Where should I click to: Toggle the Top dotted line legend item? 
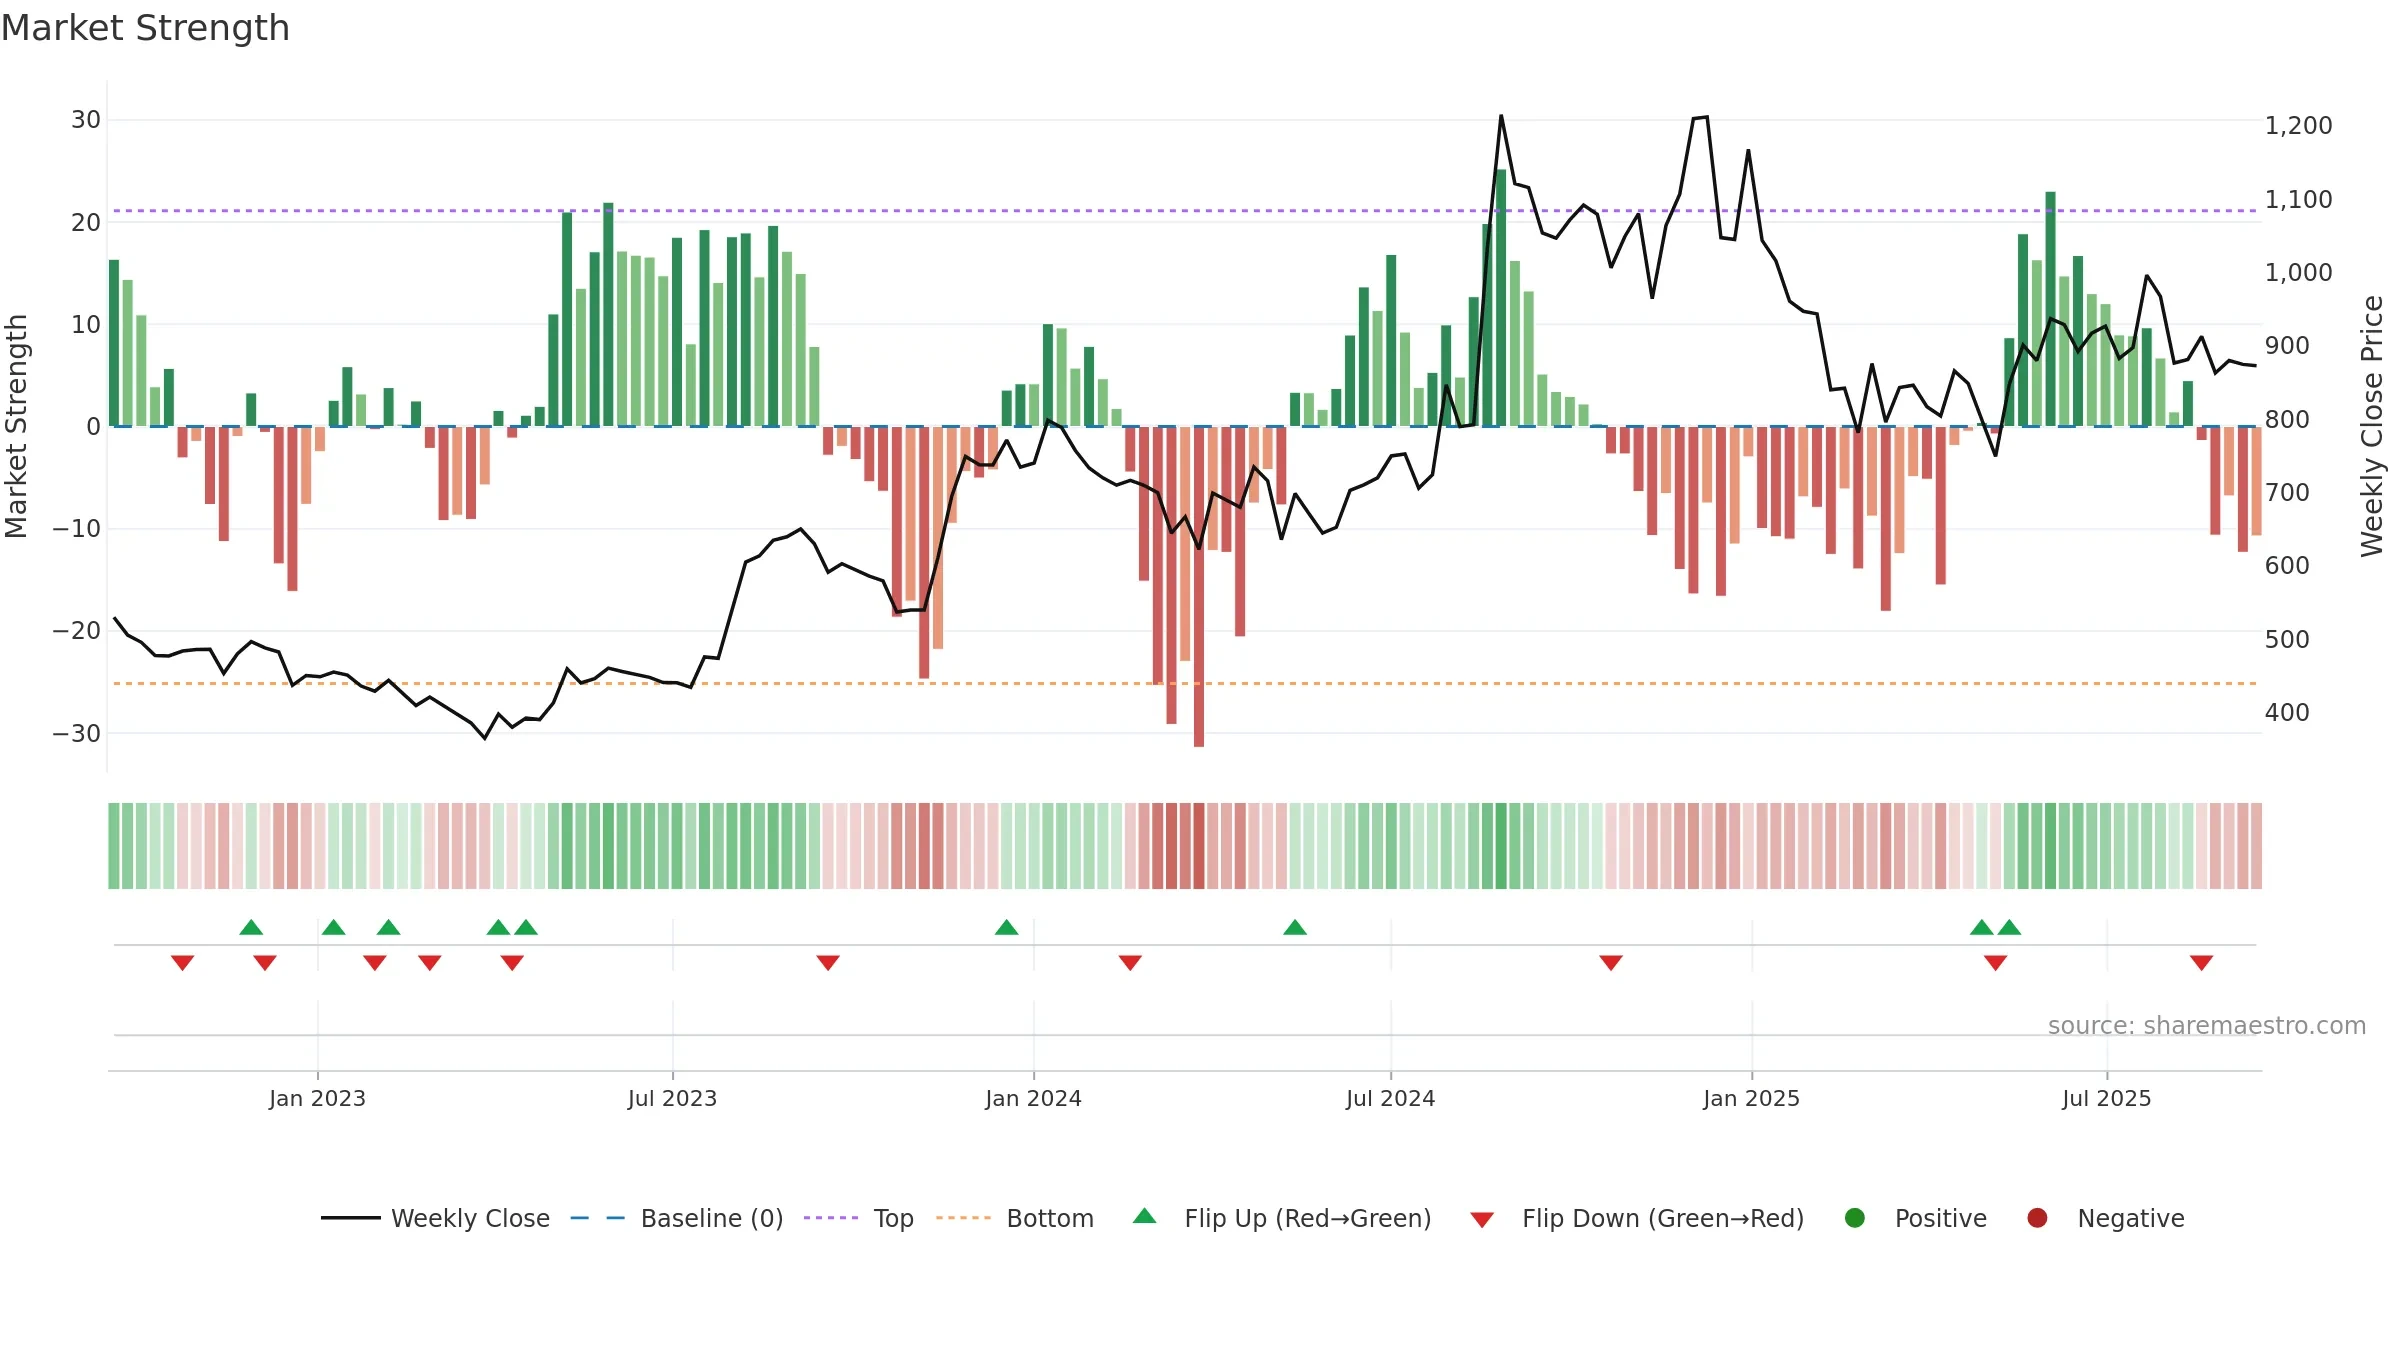click(859, 1218)
